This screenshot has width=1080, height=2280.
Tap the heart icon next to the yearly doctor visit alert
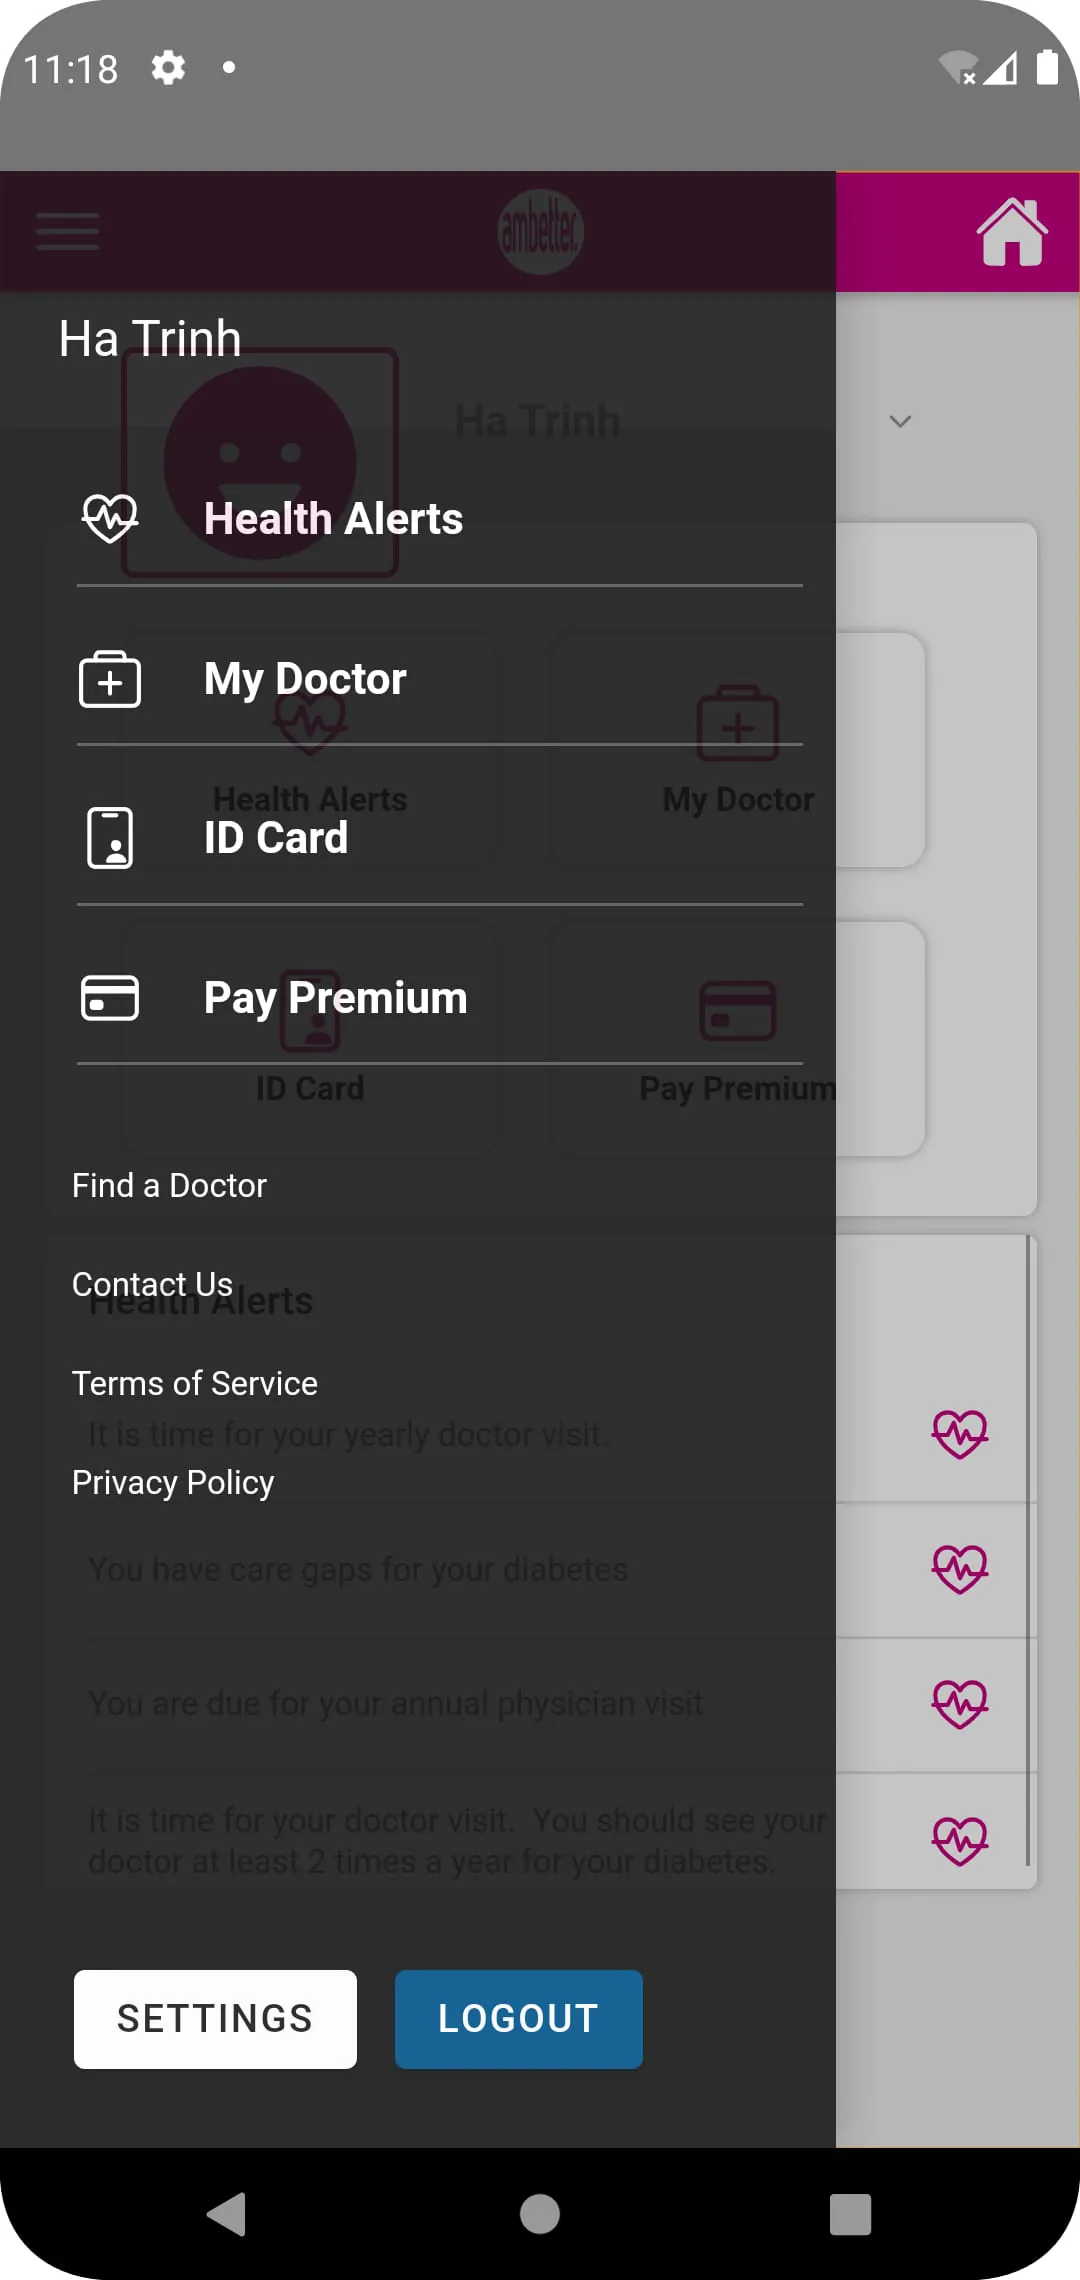coord(958,1433)
